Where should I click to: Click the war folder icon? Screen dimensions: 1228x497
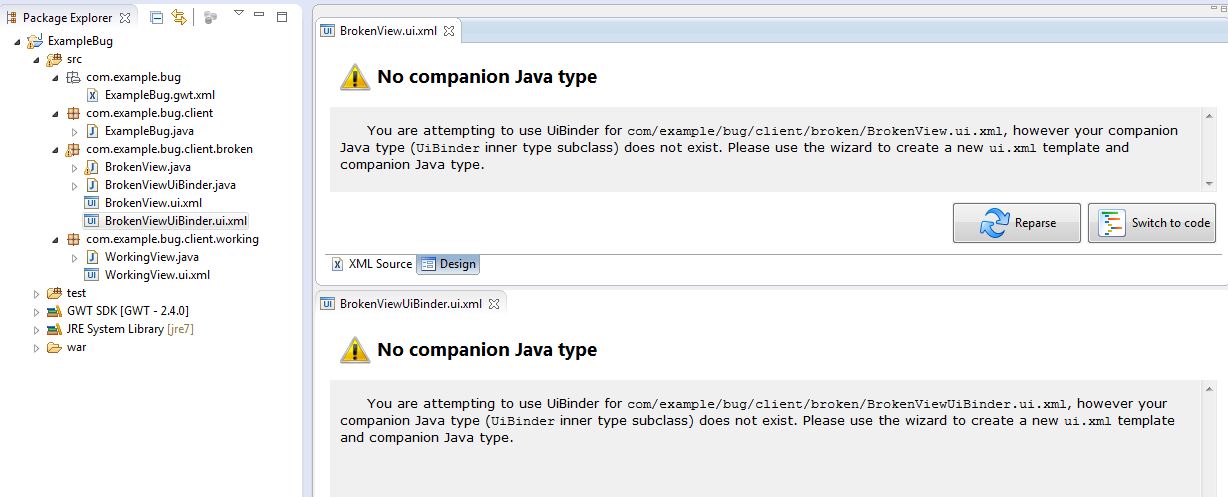[54, 347]
